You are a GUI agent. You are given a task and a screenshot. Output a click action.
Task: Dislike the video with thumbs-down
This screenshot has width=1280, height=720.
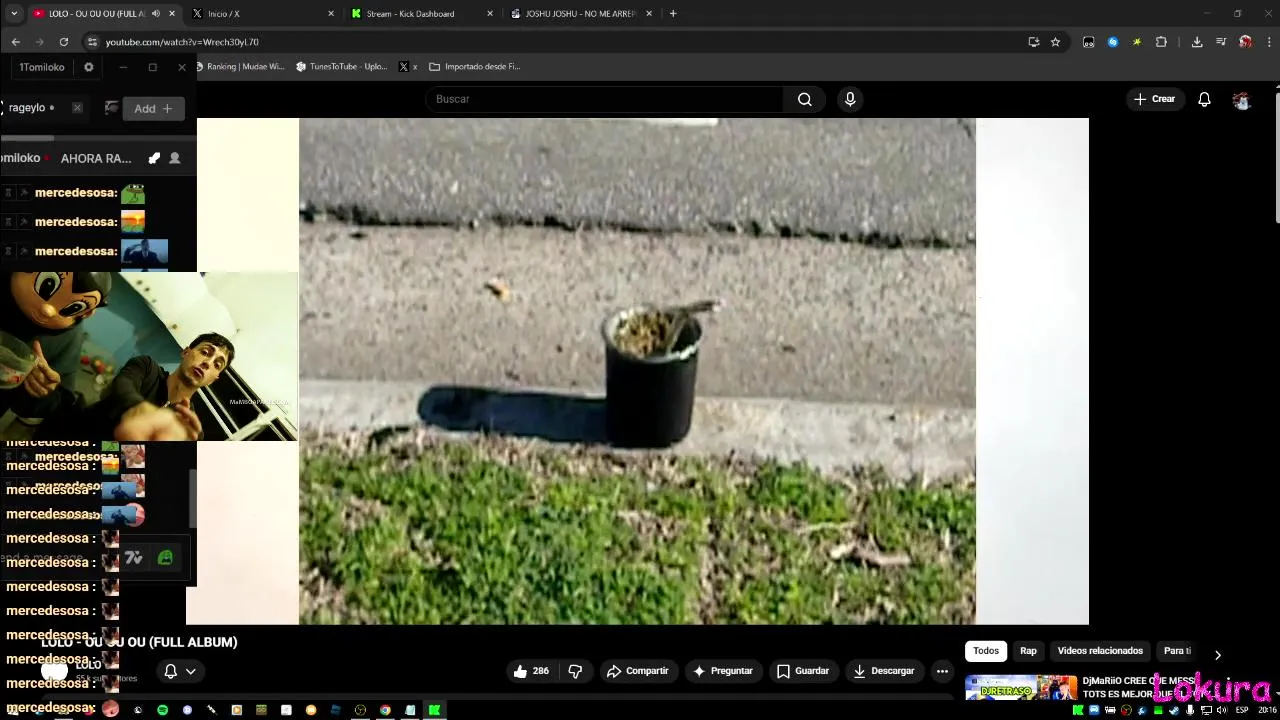point(575,671)
